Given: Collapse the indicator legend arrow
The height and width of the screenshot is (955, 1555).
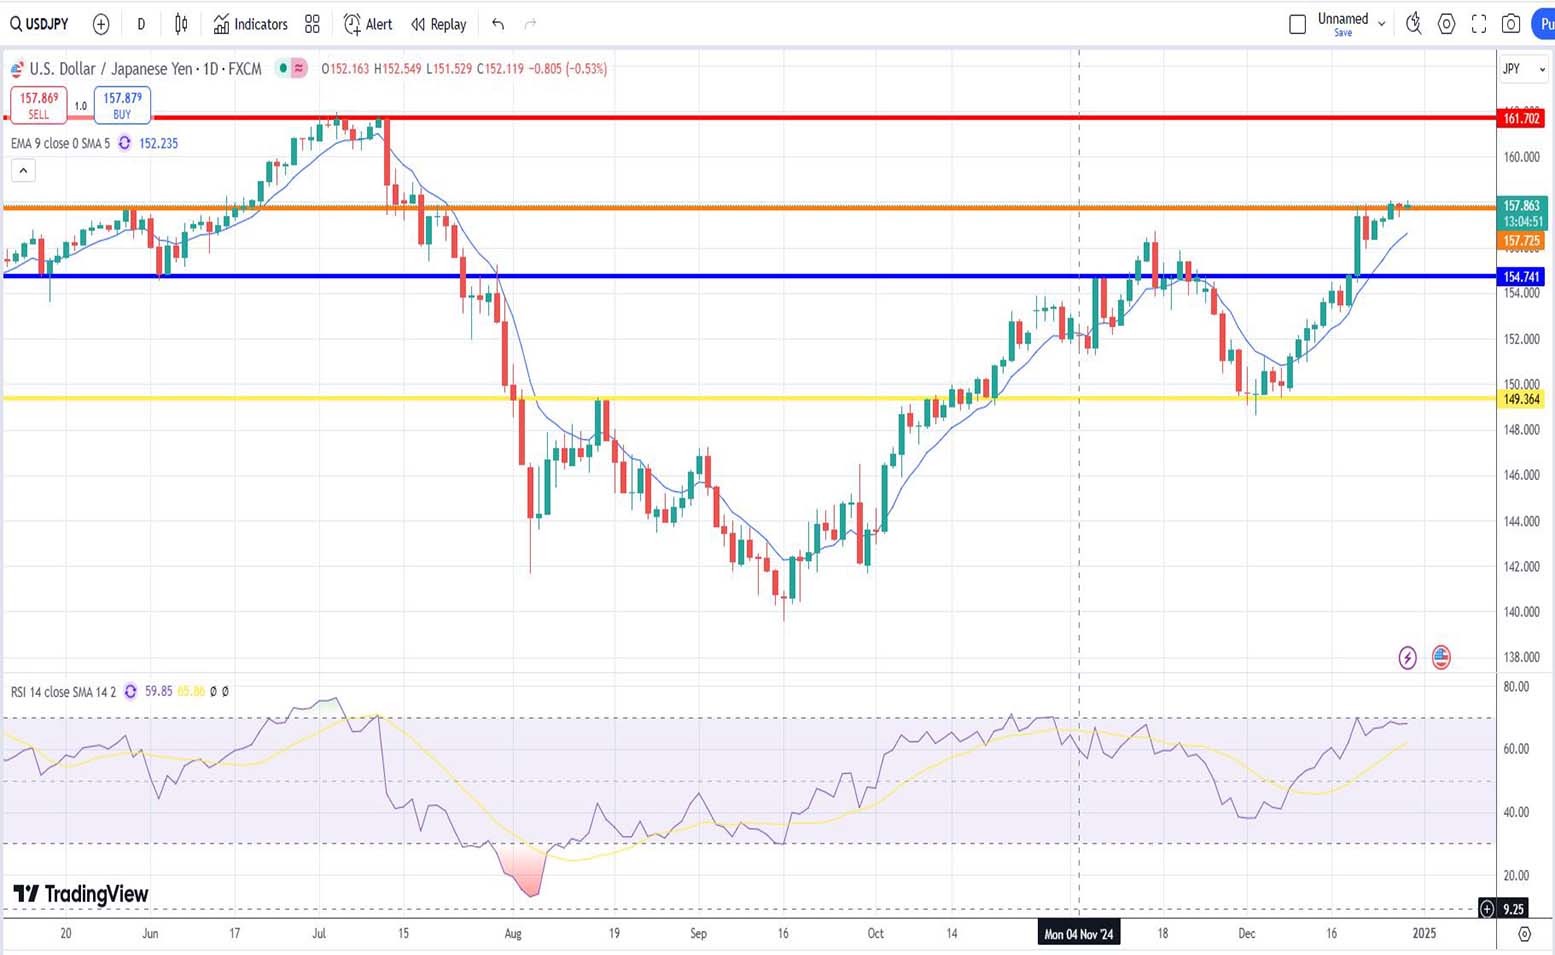Looking at the screenshot, I should coord(23,171).
